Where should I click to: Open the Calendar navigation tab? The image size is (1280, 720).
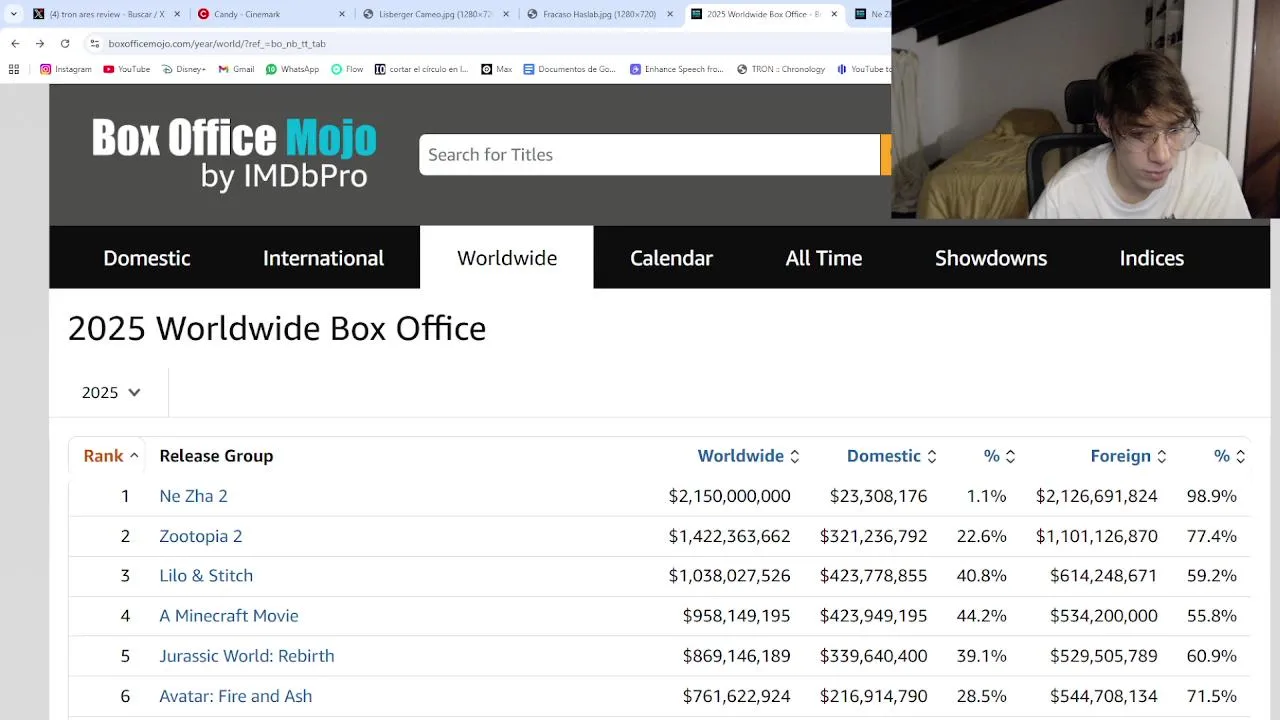point(671,258)
